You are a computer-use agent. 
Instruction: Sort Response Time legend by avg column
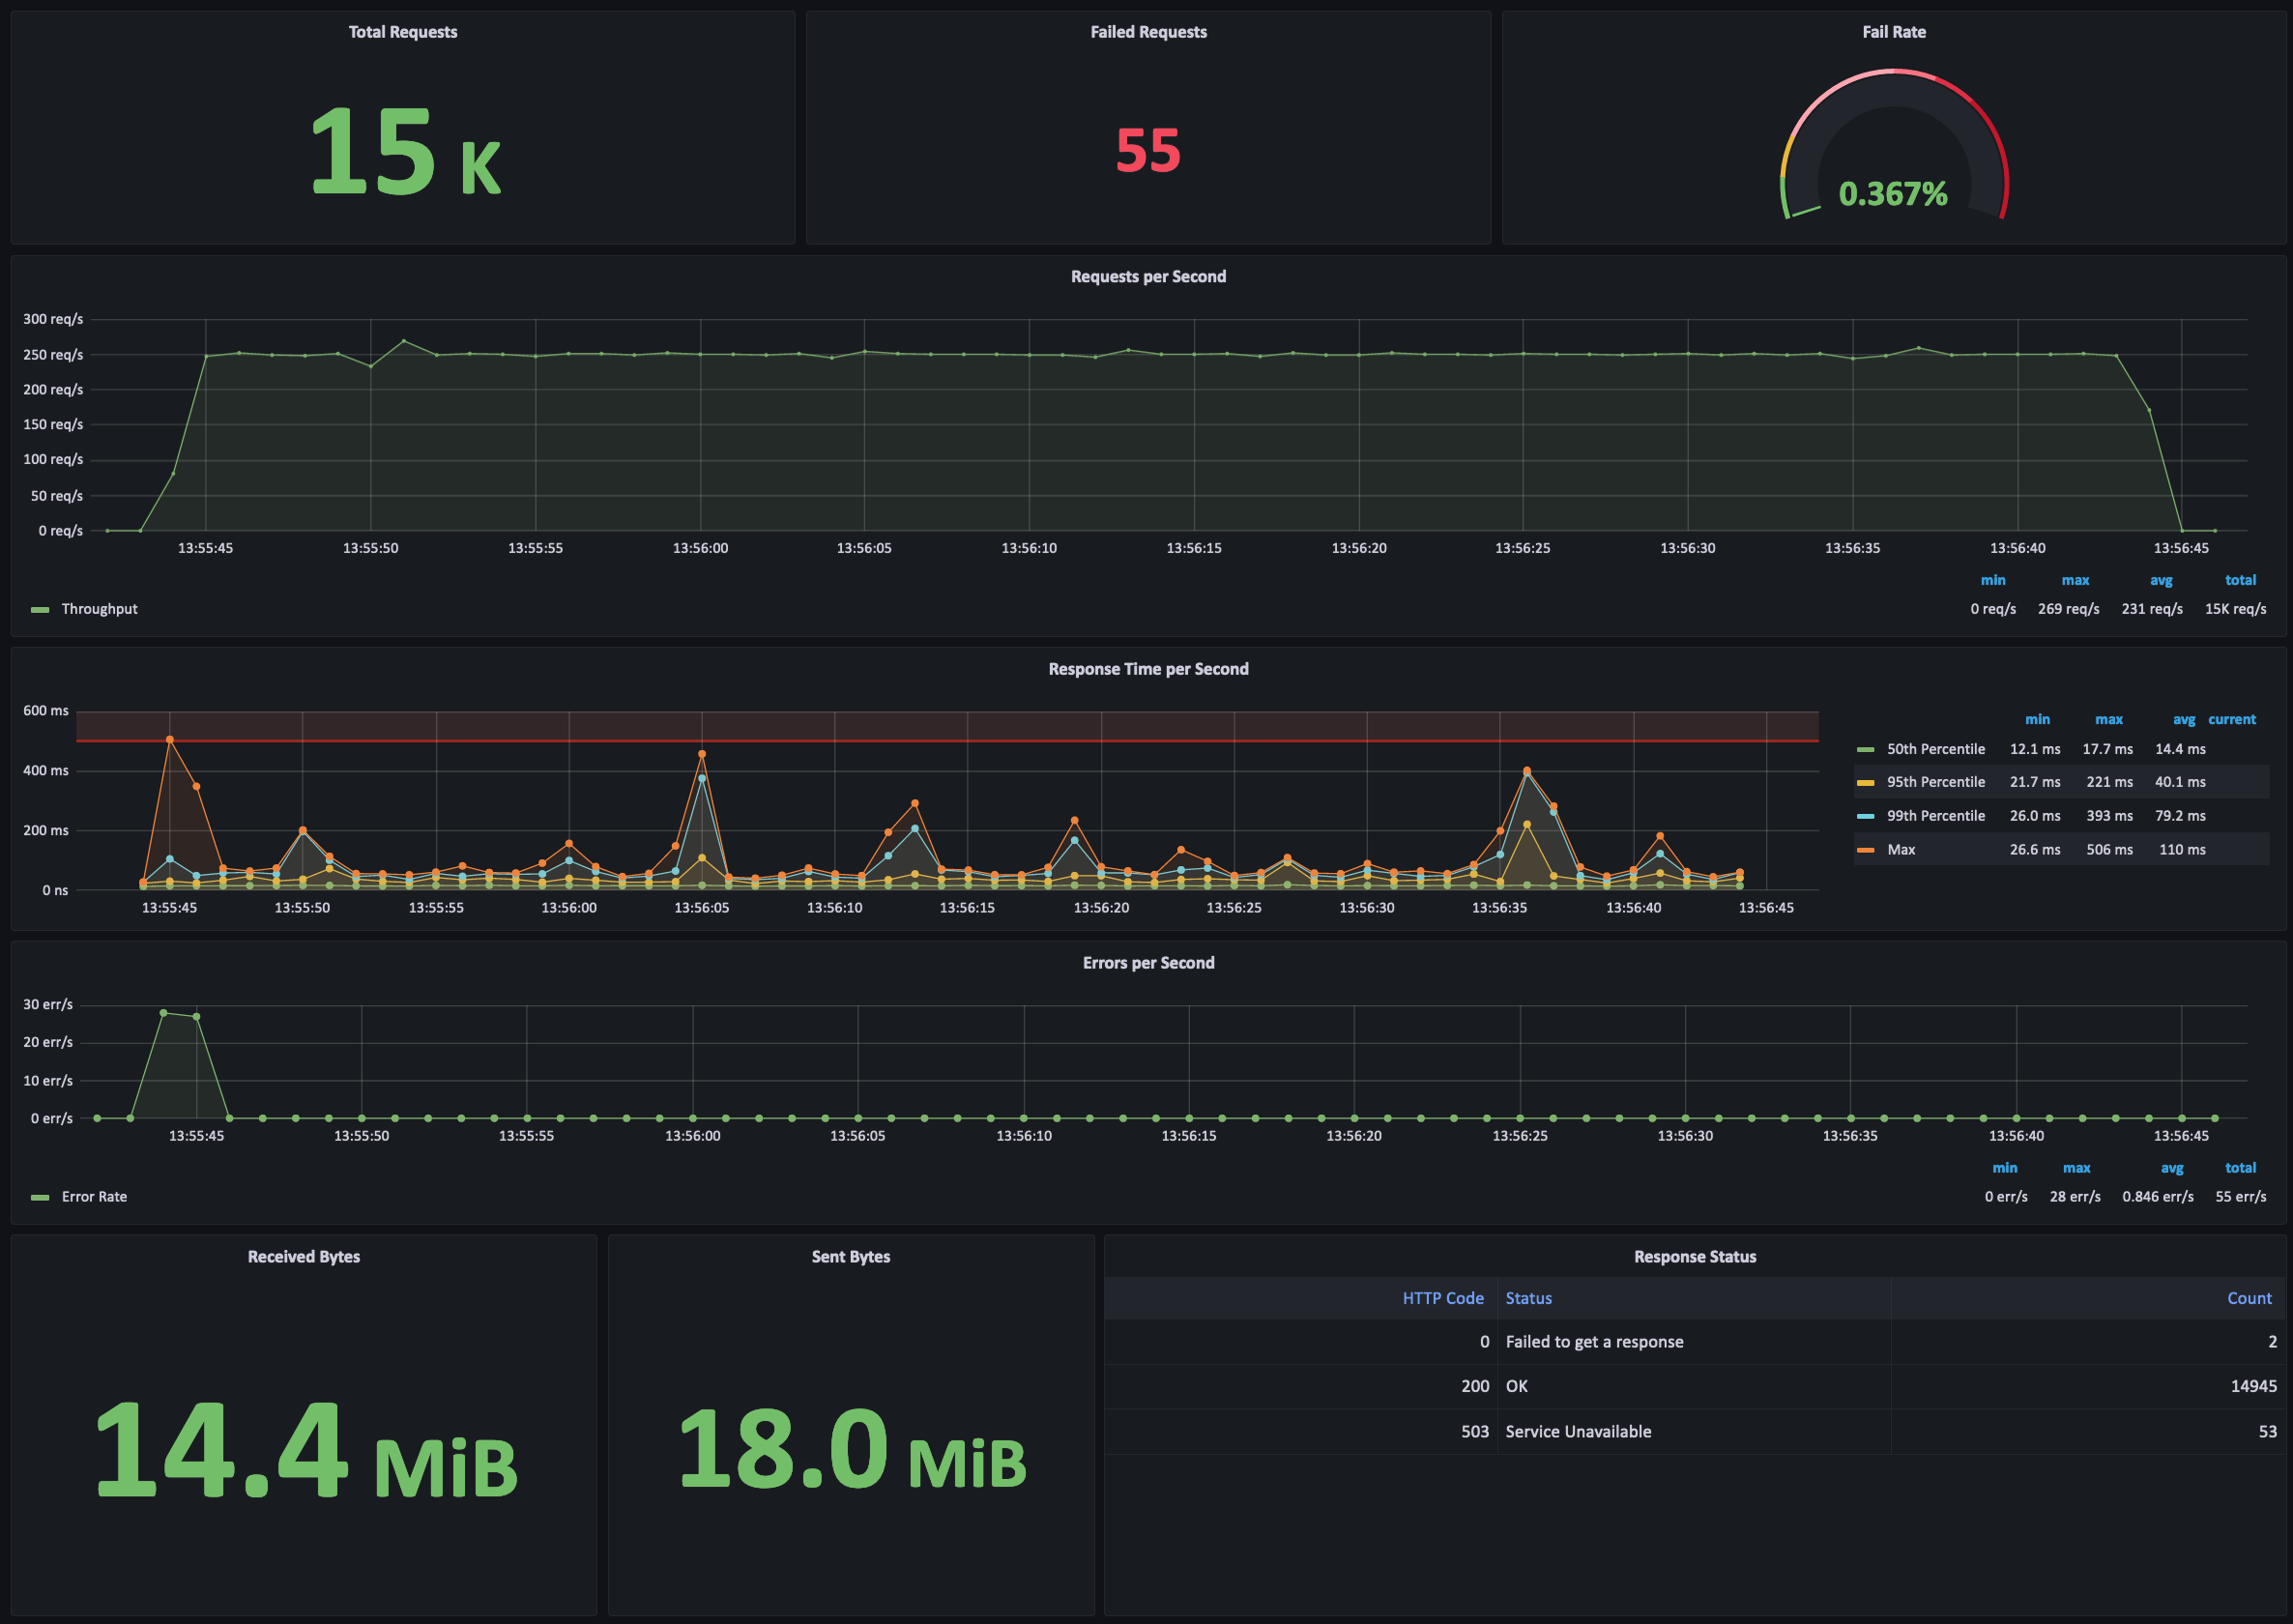coord(2184,720)
